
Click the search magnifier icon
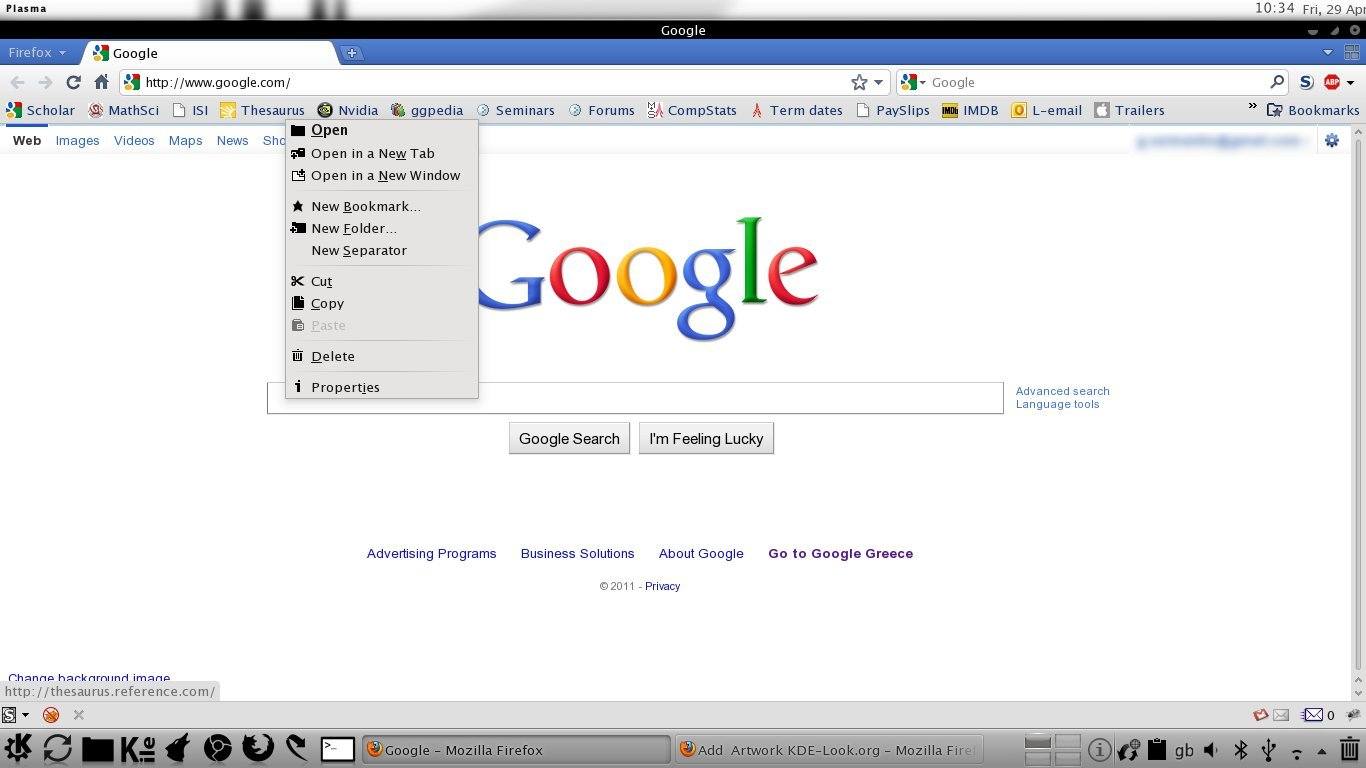tap(1277, 82)
